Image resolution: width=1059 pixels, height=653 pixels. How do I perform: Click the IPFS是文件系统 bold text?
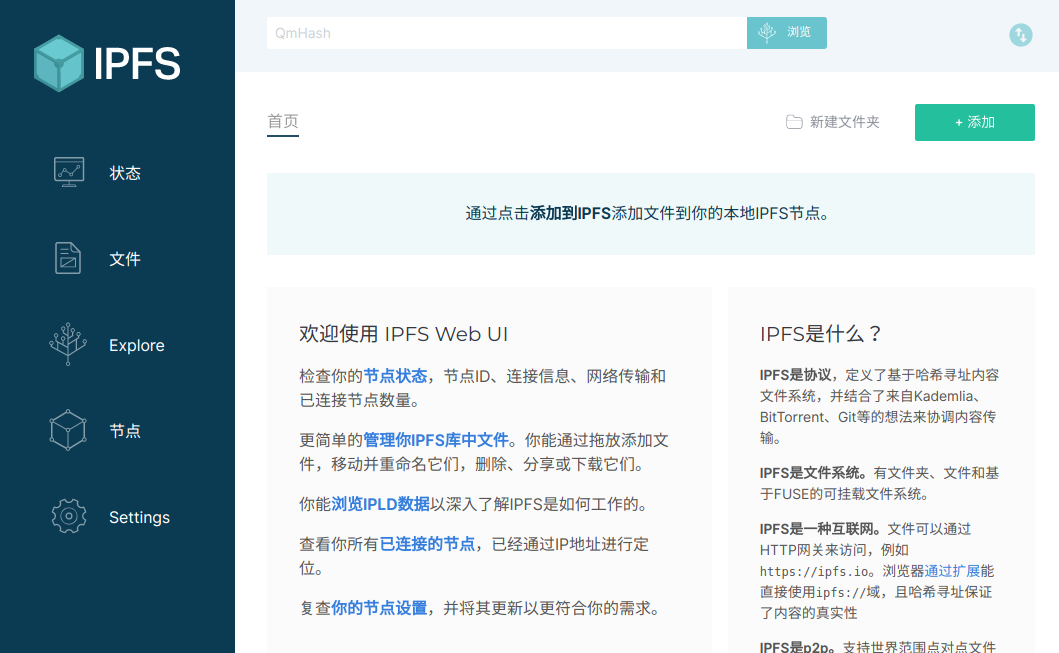(x=809, y=473)
